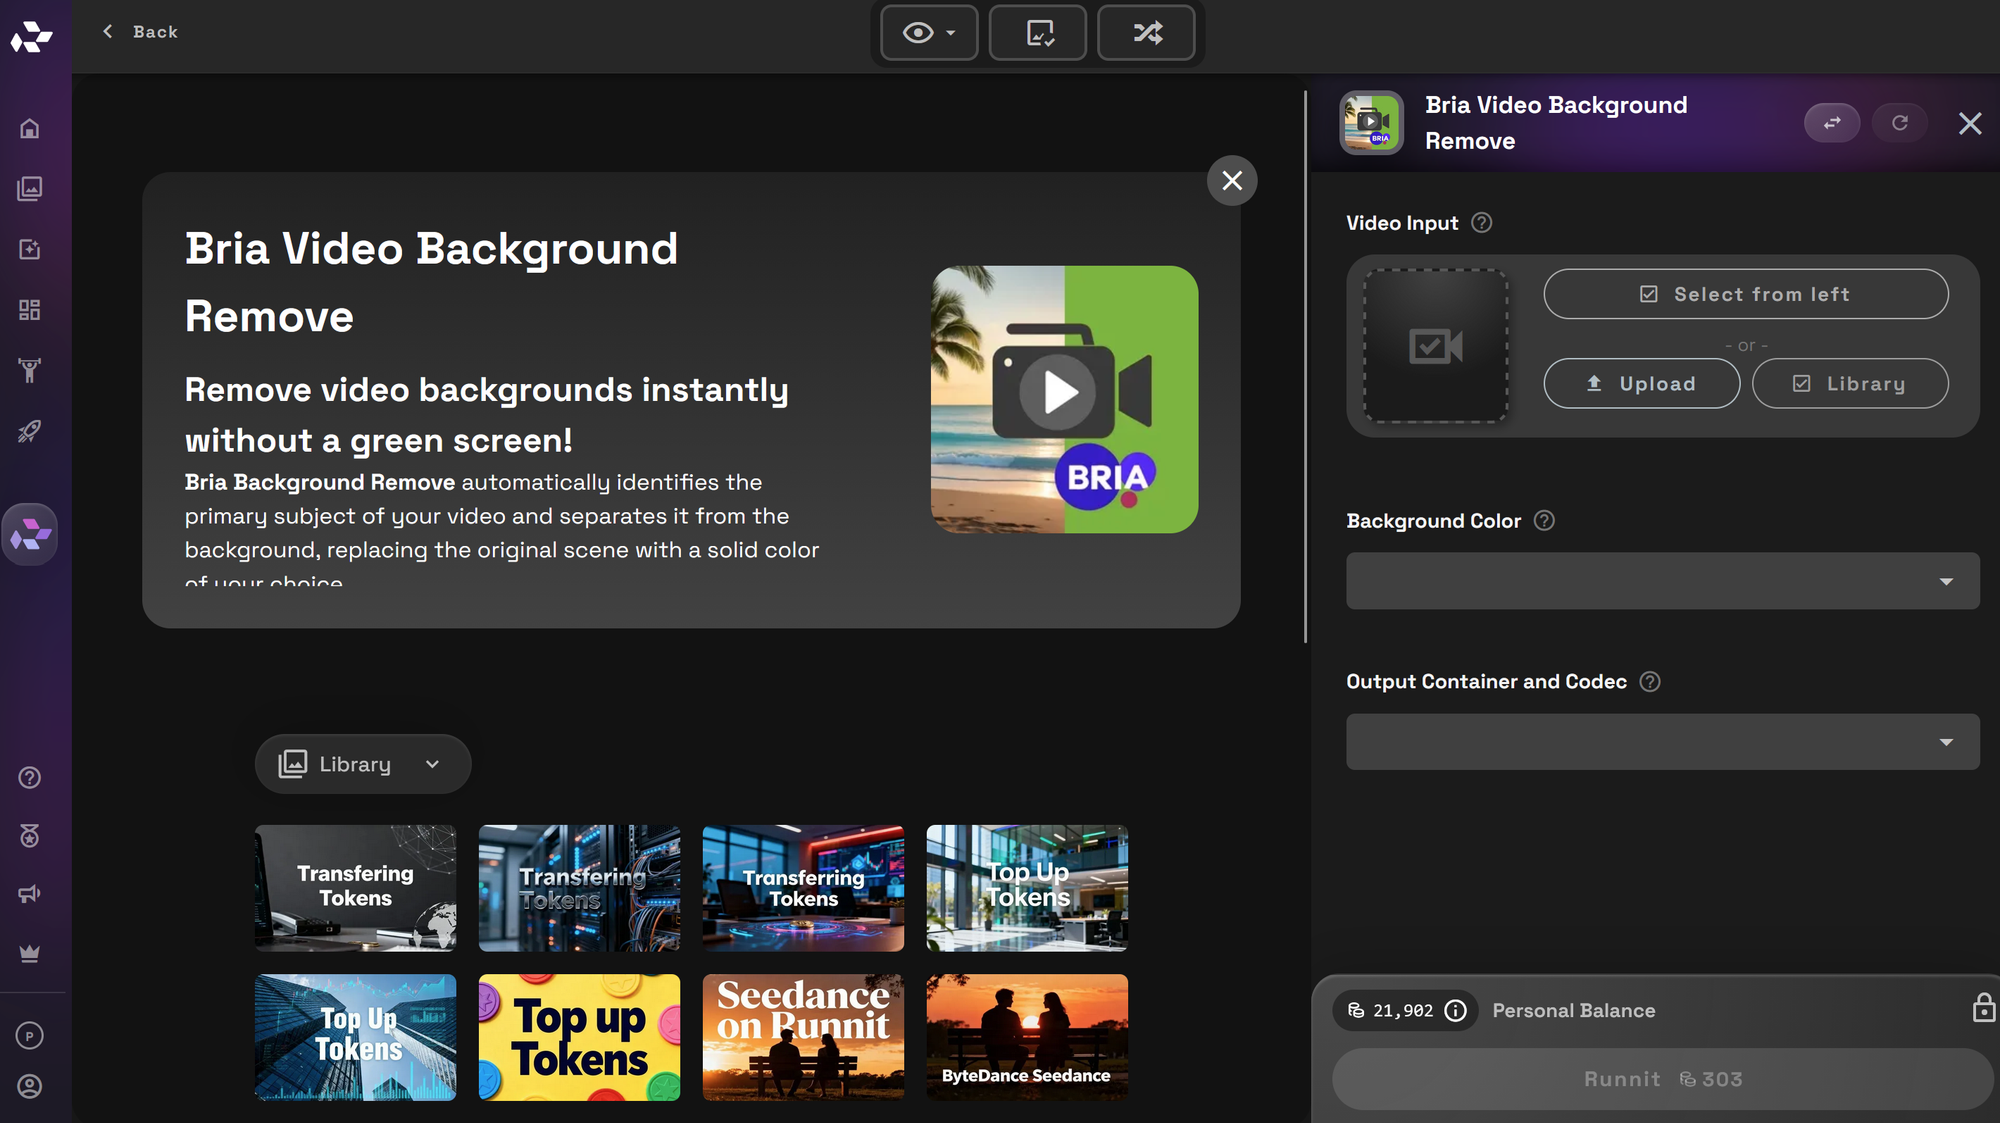Click the refresh icon in panel header

pyautogui.click(x=1899, y=123)
